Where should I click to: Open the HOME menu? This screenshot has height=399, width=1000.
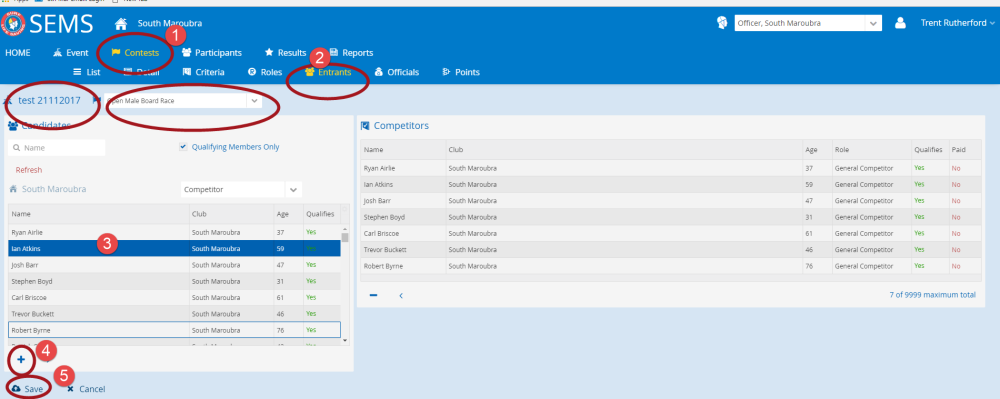click(x=18, y=53)
